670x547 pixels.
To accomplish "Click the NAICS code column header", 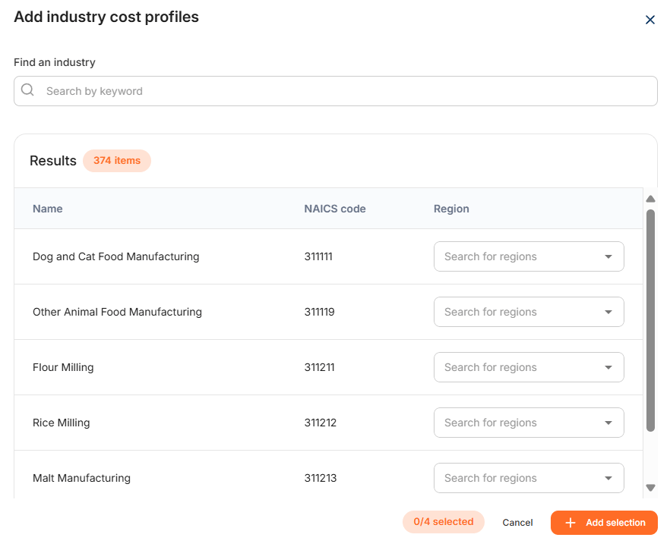I will click(x=334, y=209).
